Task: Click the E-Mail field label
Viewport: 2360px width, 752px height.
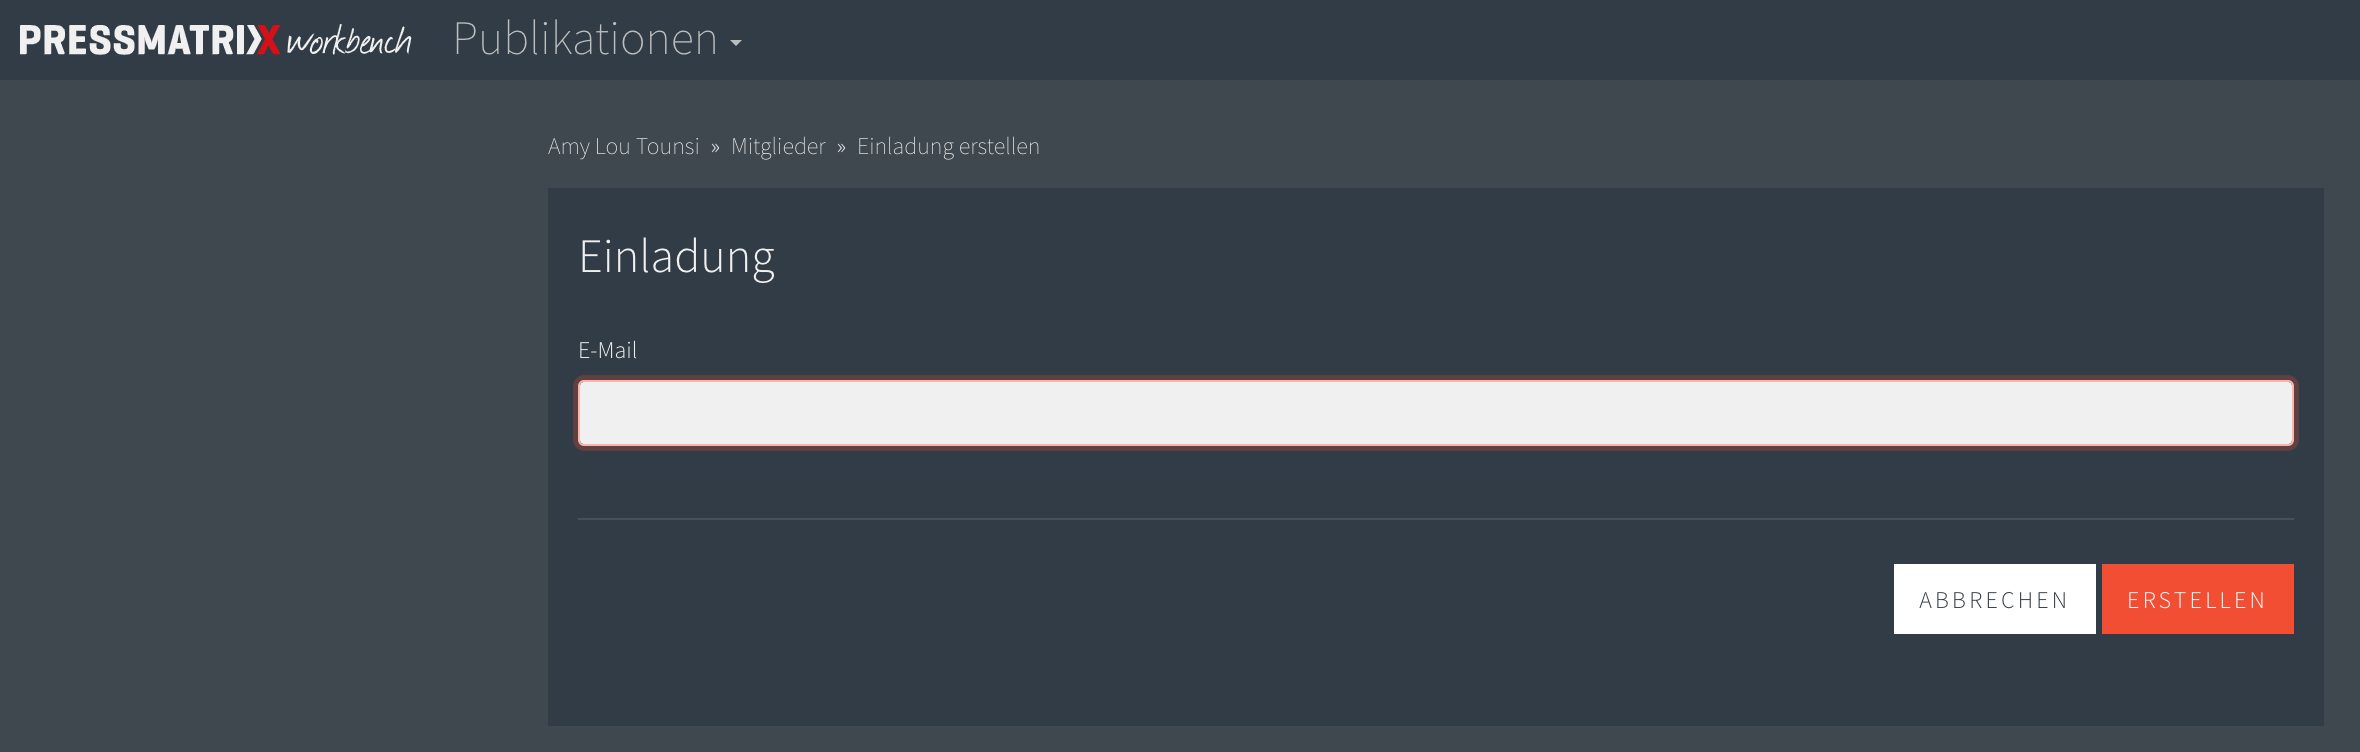Action: [607, 350]
